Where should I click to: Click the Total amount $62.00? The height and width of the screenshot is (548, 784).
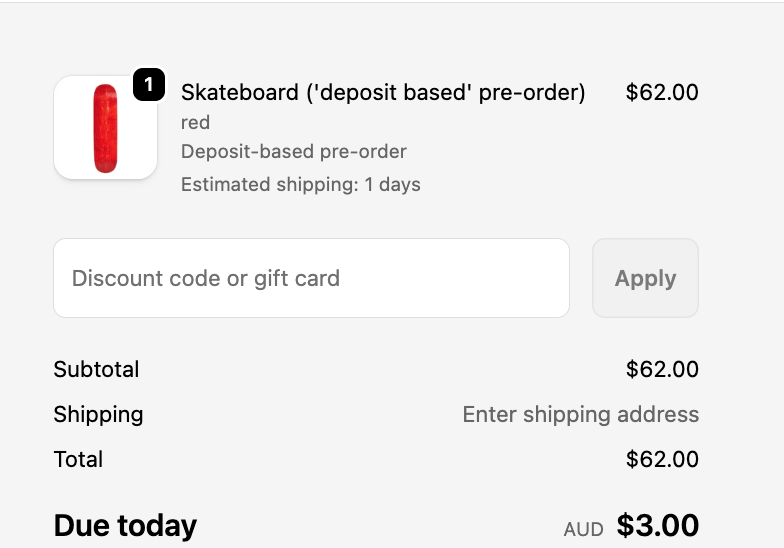661,459
